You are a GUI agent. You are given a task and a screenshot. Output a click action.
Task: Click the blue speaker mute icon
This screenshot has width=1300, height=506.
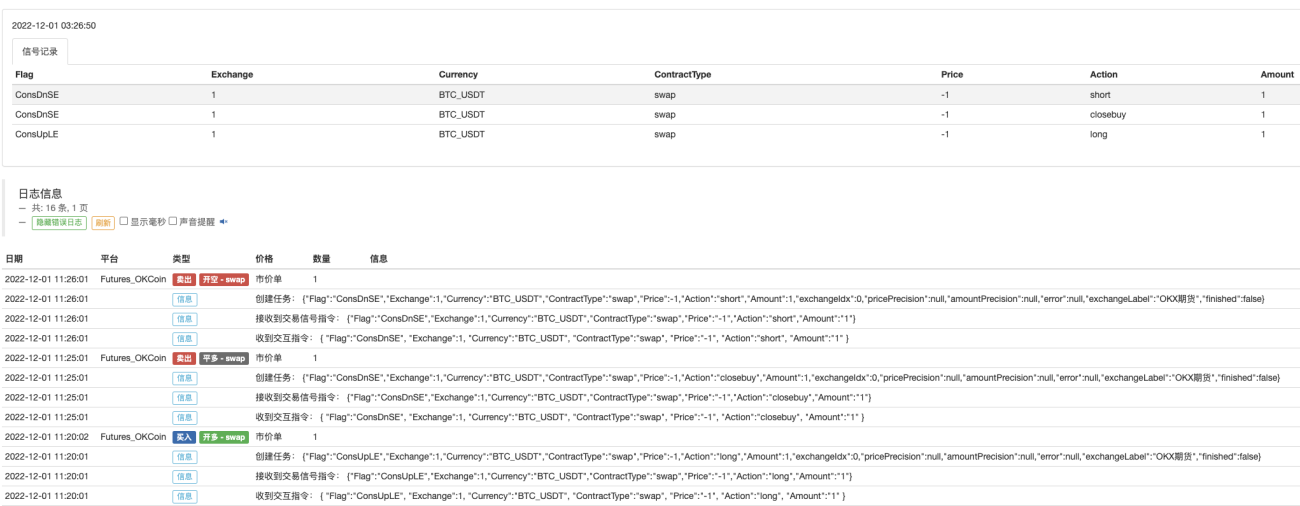coord(224,222)
